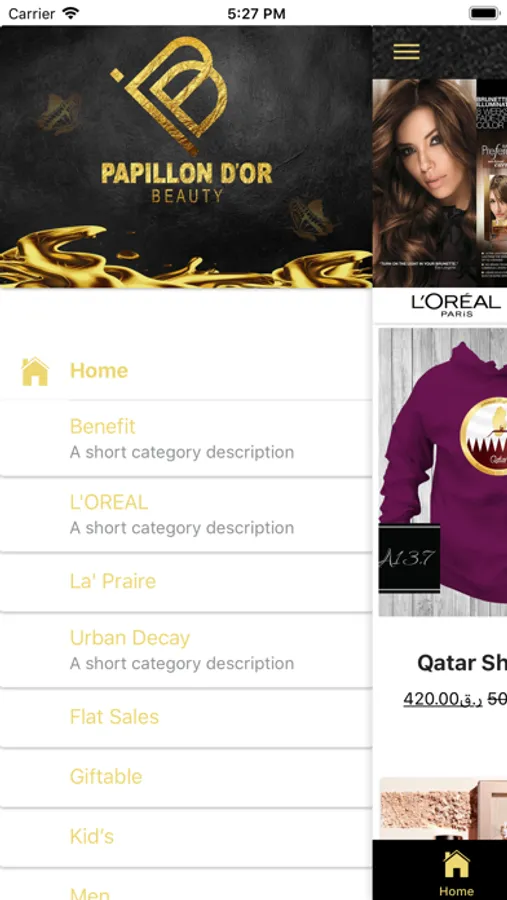The width and height of the screenshot is (507, 900).
Task: View the purple Qatar hoodie product image
Action: click(443, 472)
